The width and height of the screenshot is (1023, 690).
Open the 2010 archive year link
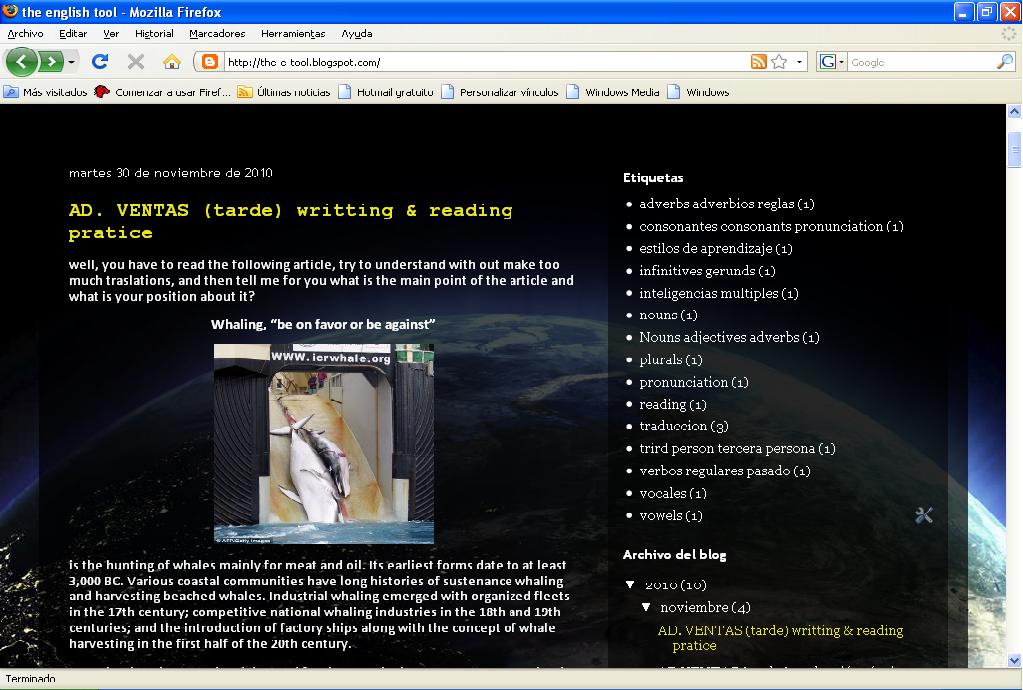click(x=662, y=584)
